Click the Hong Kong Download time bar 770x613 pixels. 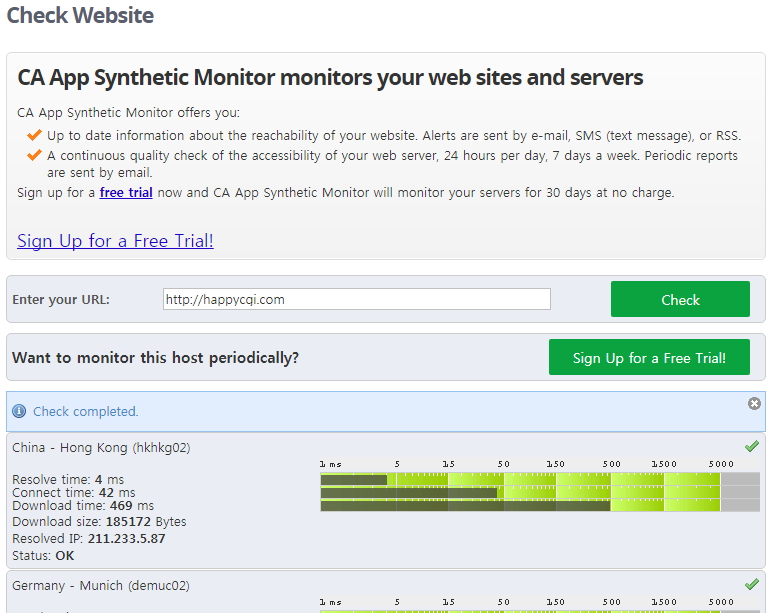466,505
